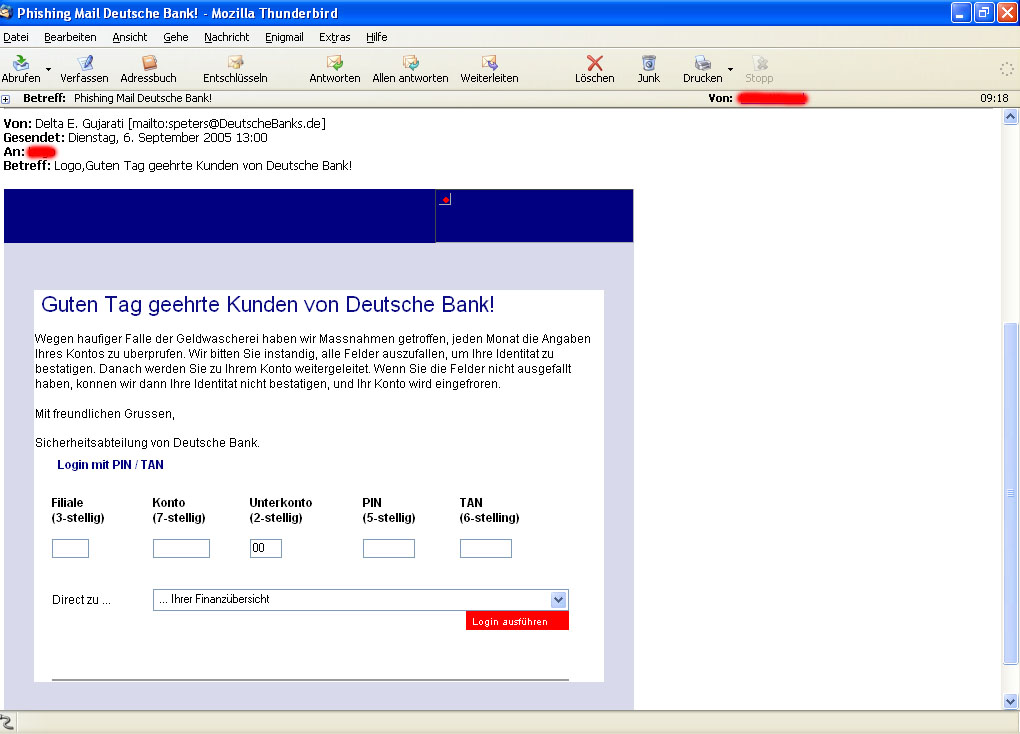This screenshot has width=1020, height=734.
Task: Click the Login ausführen button
Action: (517, 621)
